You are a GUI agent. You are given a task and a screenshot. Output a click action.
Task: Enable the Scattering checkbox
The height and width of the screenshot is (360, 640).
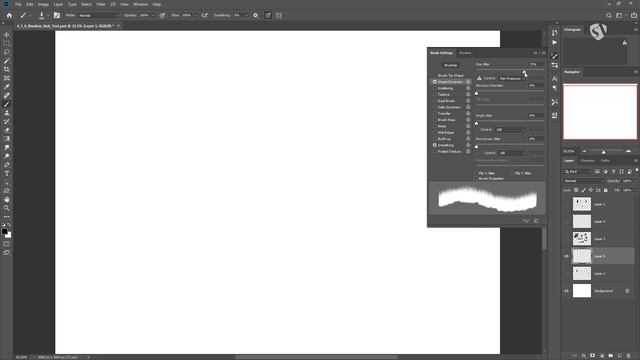pos(435,88)
